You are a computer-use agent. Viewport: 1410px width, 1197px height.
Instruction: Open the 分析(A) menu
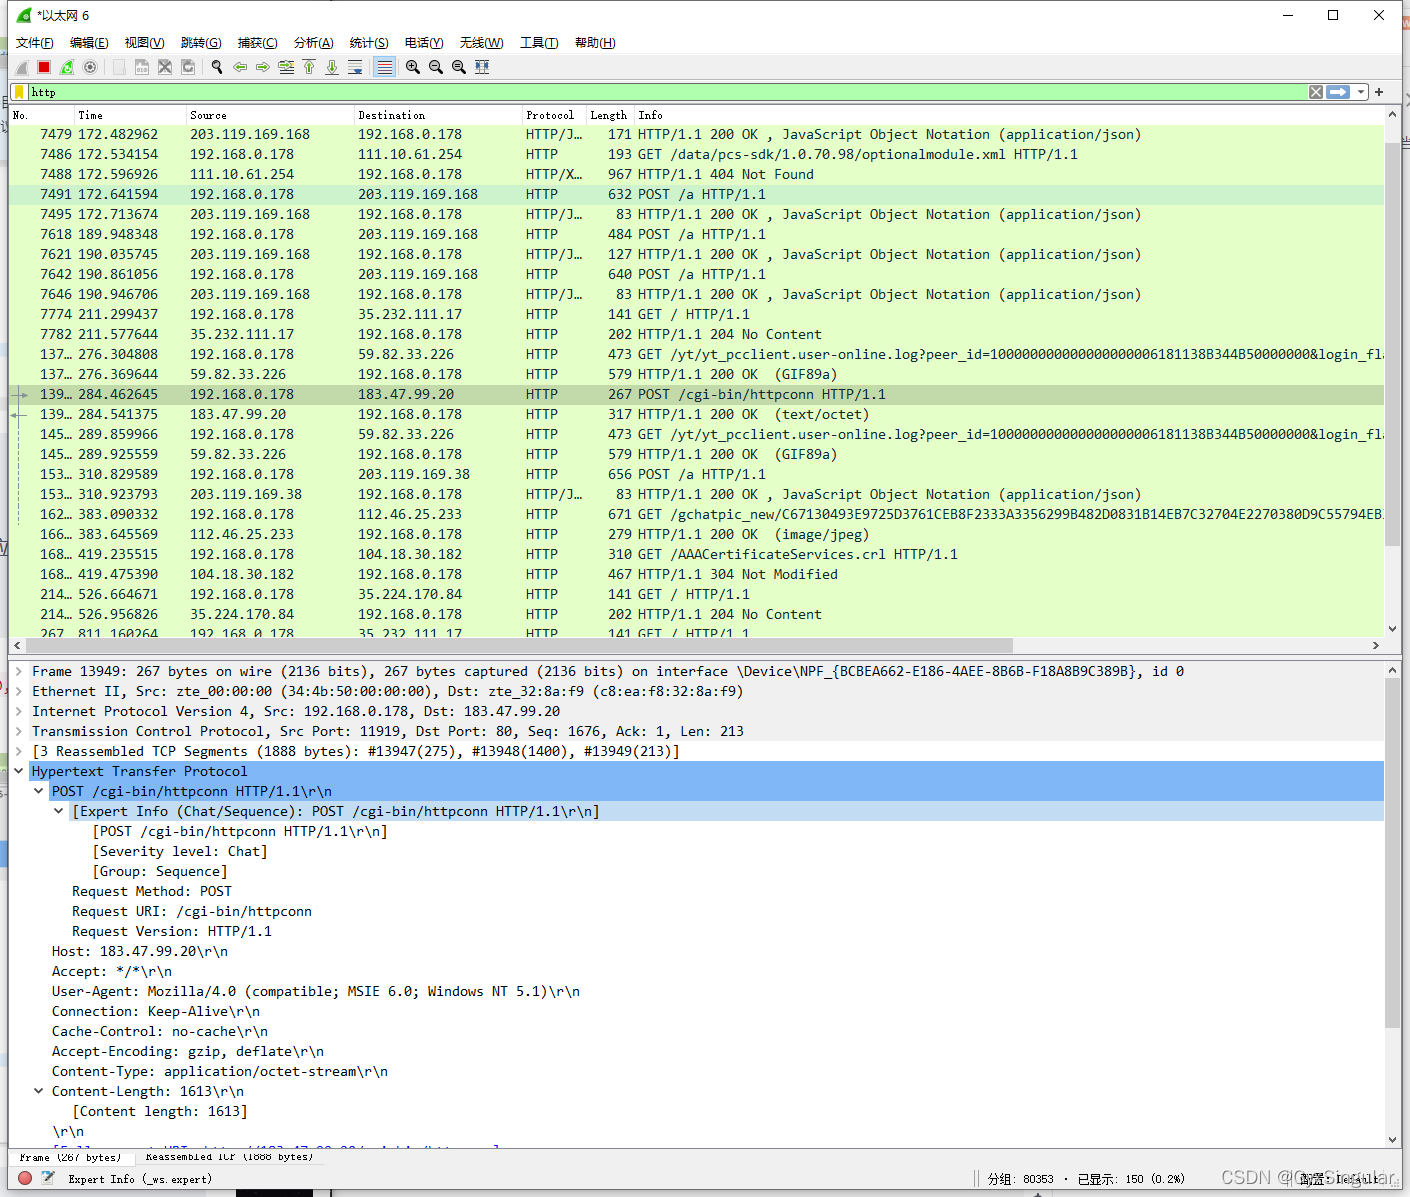pos(313,43)
